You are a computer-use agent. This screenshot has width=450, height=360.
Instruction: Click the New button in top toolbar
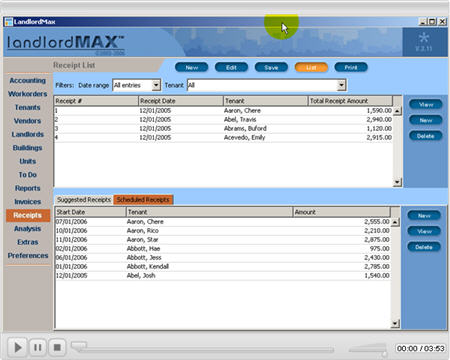(192, 67)
